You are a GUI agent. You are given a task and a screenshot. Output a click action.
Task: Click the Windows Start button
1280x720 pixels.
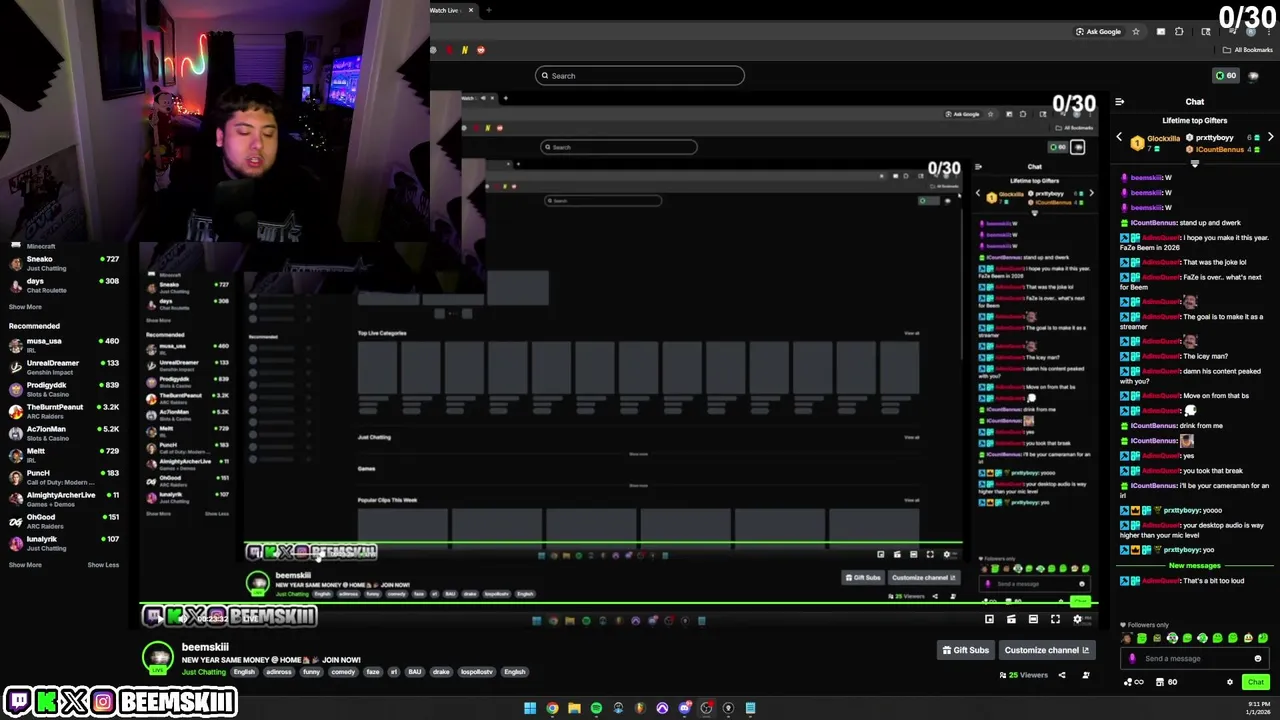point(530,708)
